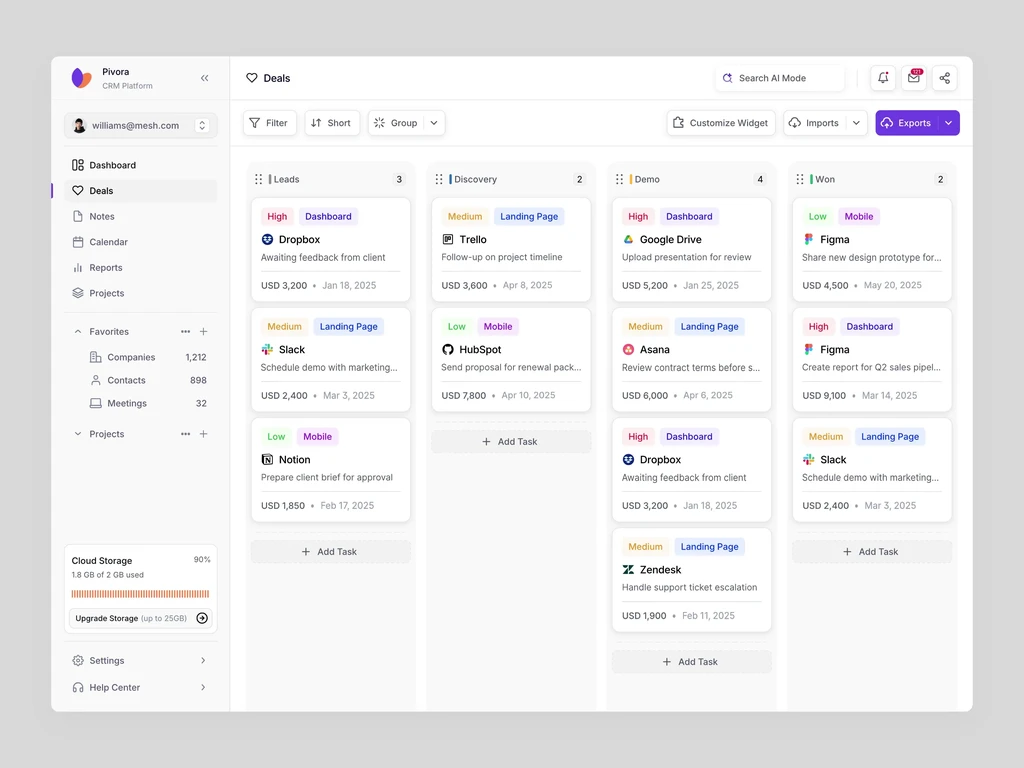The width and height of the screenshot is (1024, 768).
Task: Click the Low tag on Notion card
Action: click(x=276, y=436)
